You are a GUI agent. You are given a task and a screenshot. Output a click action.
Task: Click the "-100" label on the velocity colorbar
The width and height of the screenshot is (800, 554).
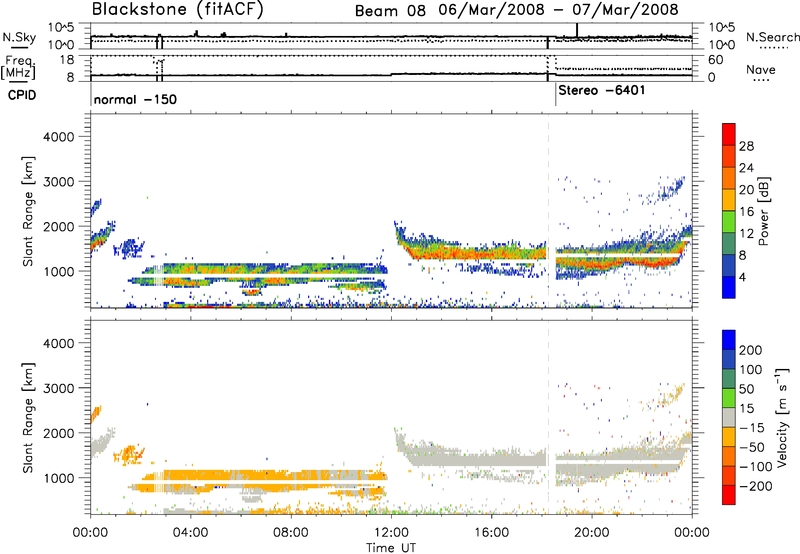click(x=755, y=467)
